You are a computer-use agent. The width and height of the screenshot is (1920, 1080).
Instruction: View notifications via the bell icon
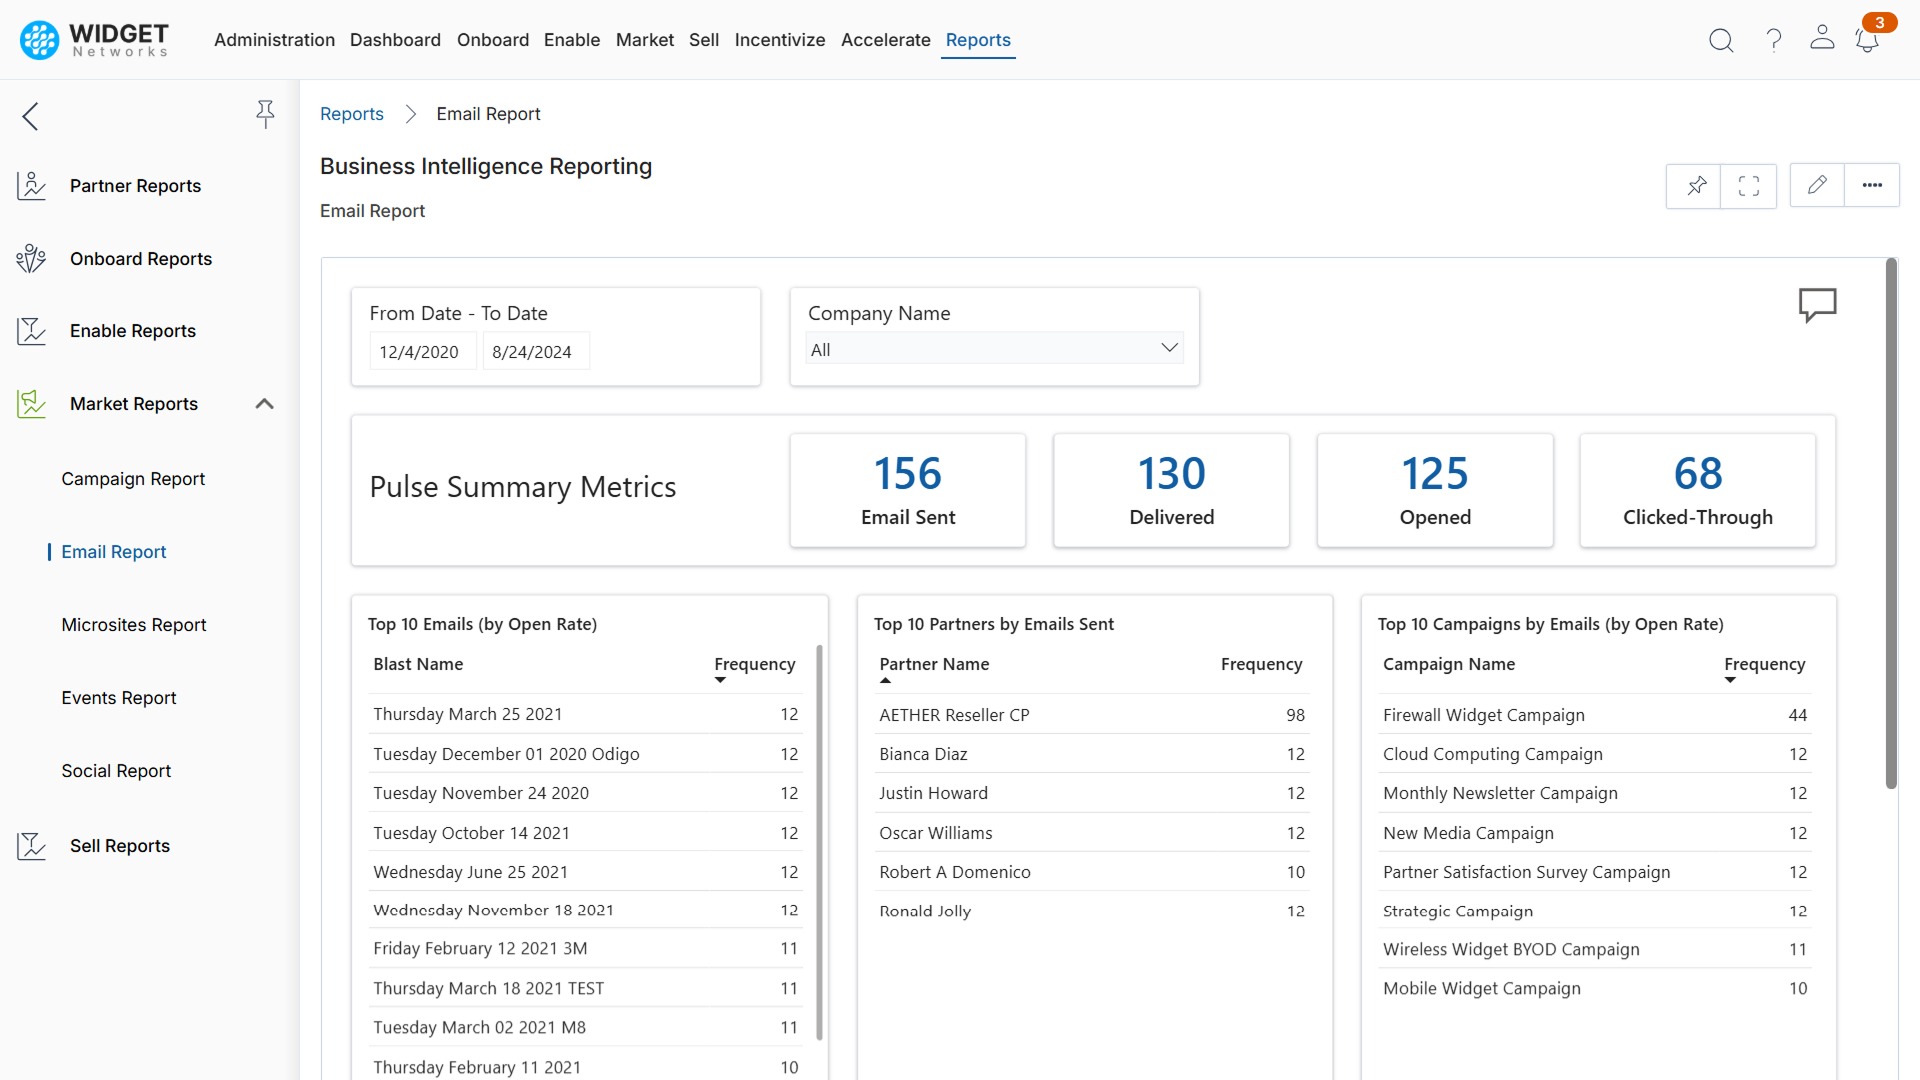tap(1866, 40)
